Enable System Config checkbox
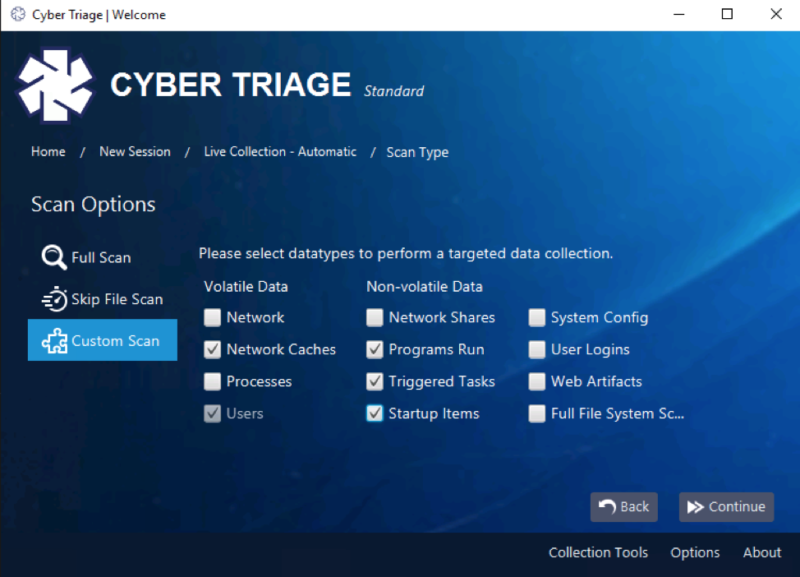 tap(537, 317)
